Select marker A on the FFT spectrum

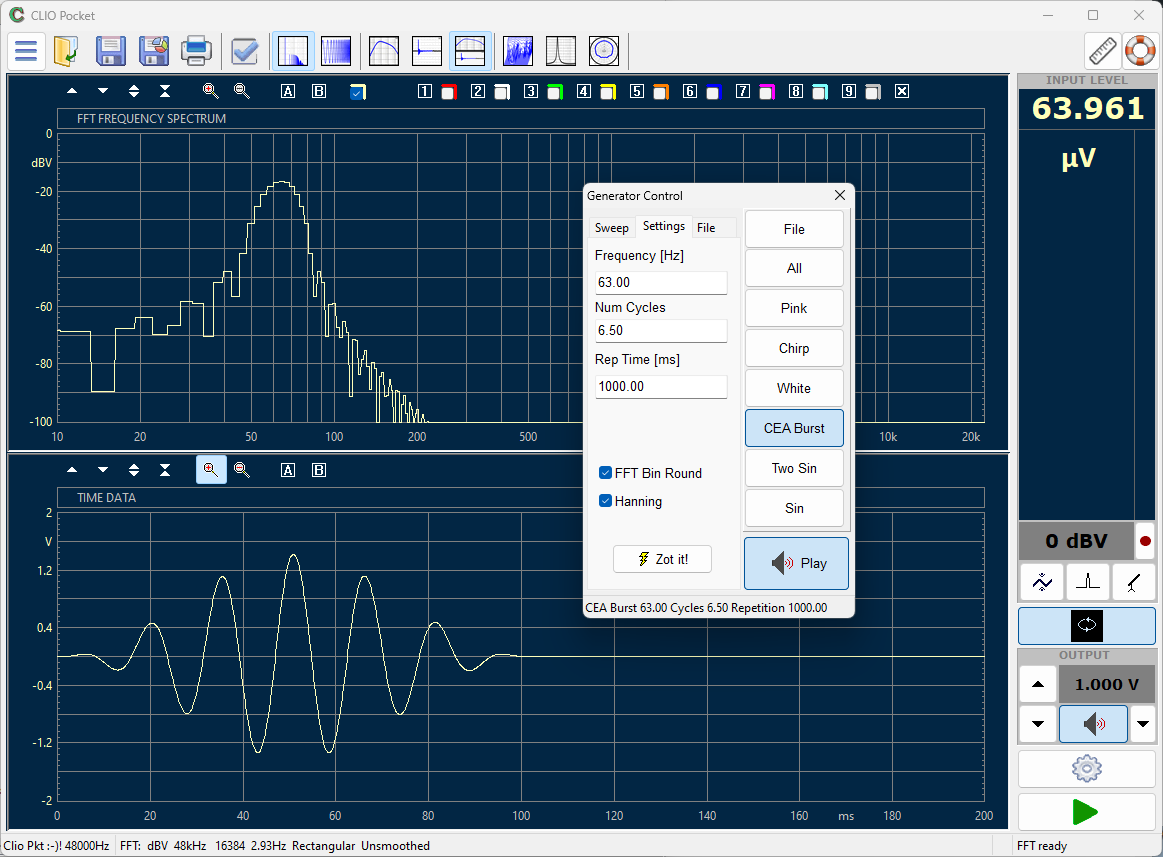tap(288, 91)
